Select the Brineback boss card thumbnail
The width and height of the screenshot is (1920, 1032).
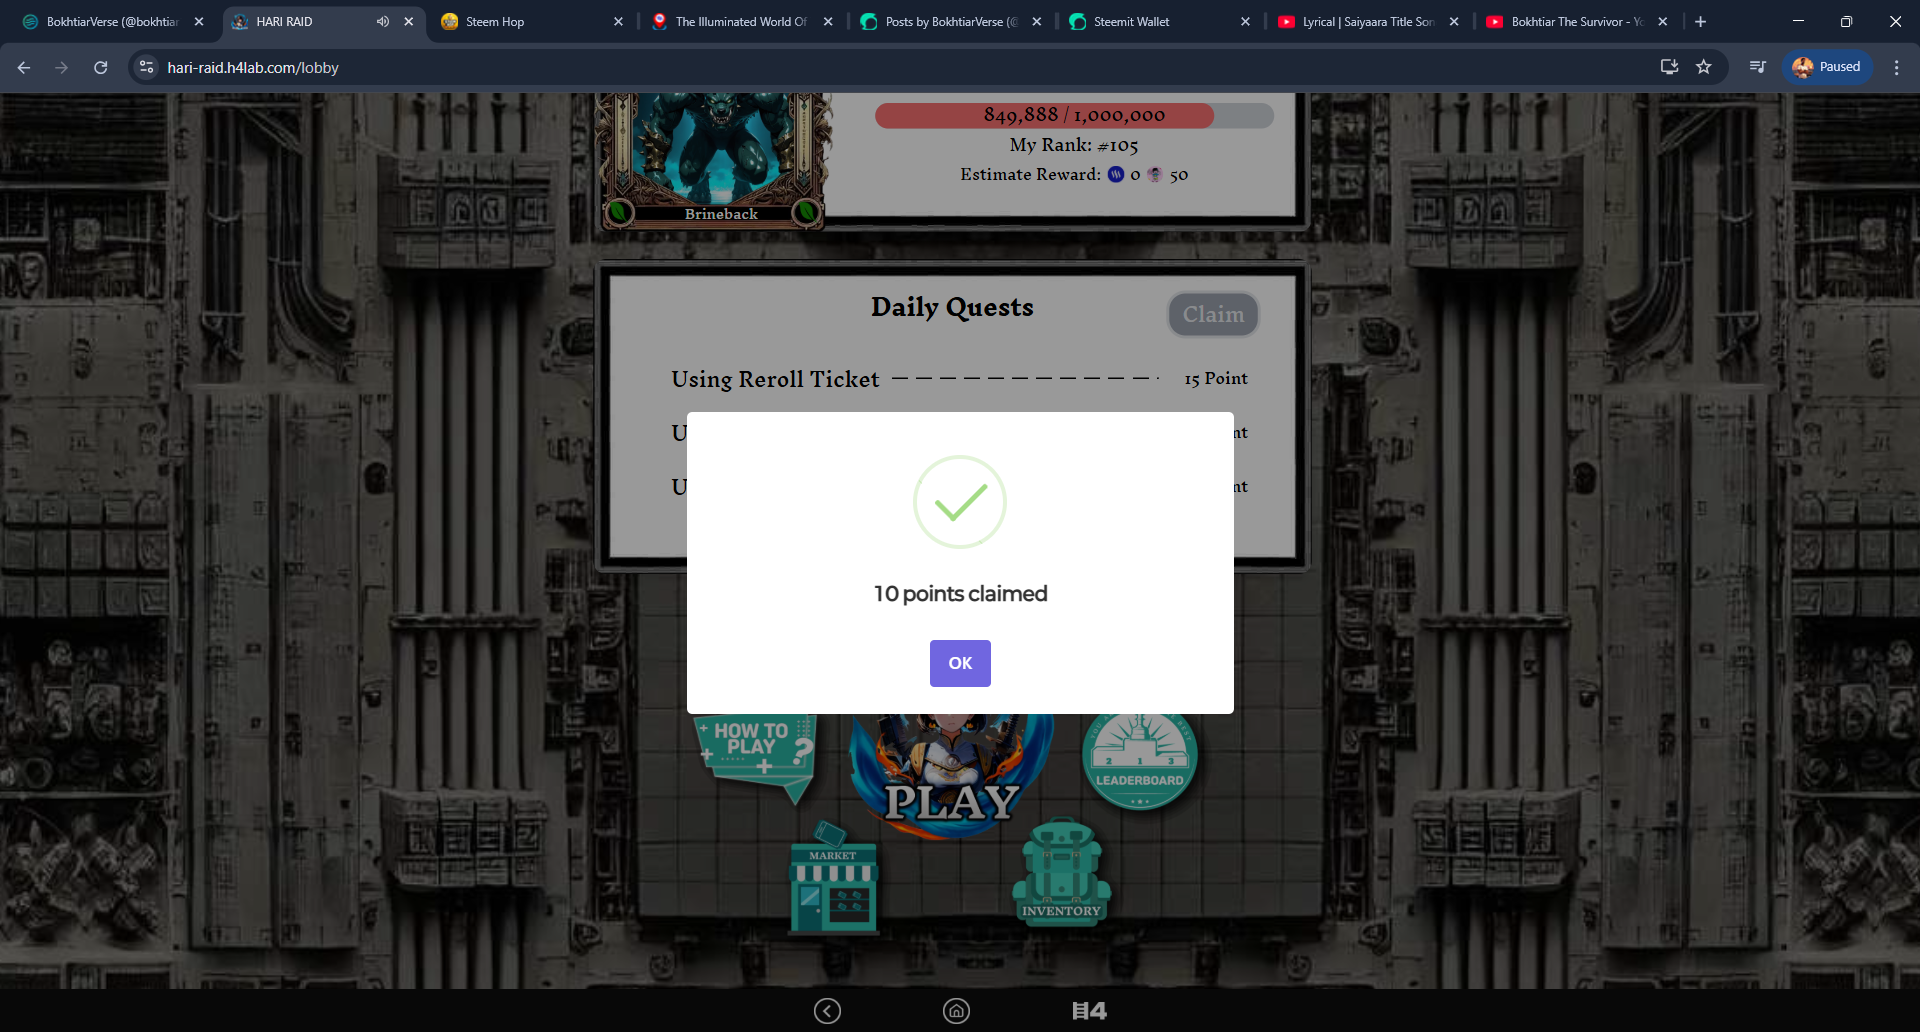(x=715, y=160)
